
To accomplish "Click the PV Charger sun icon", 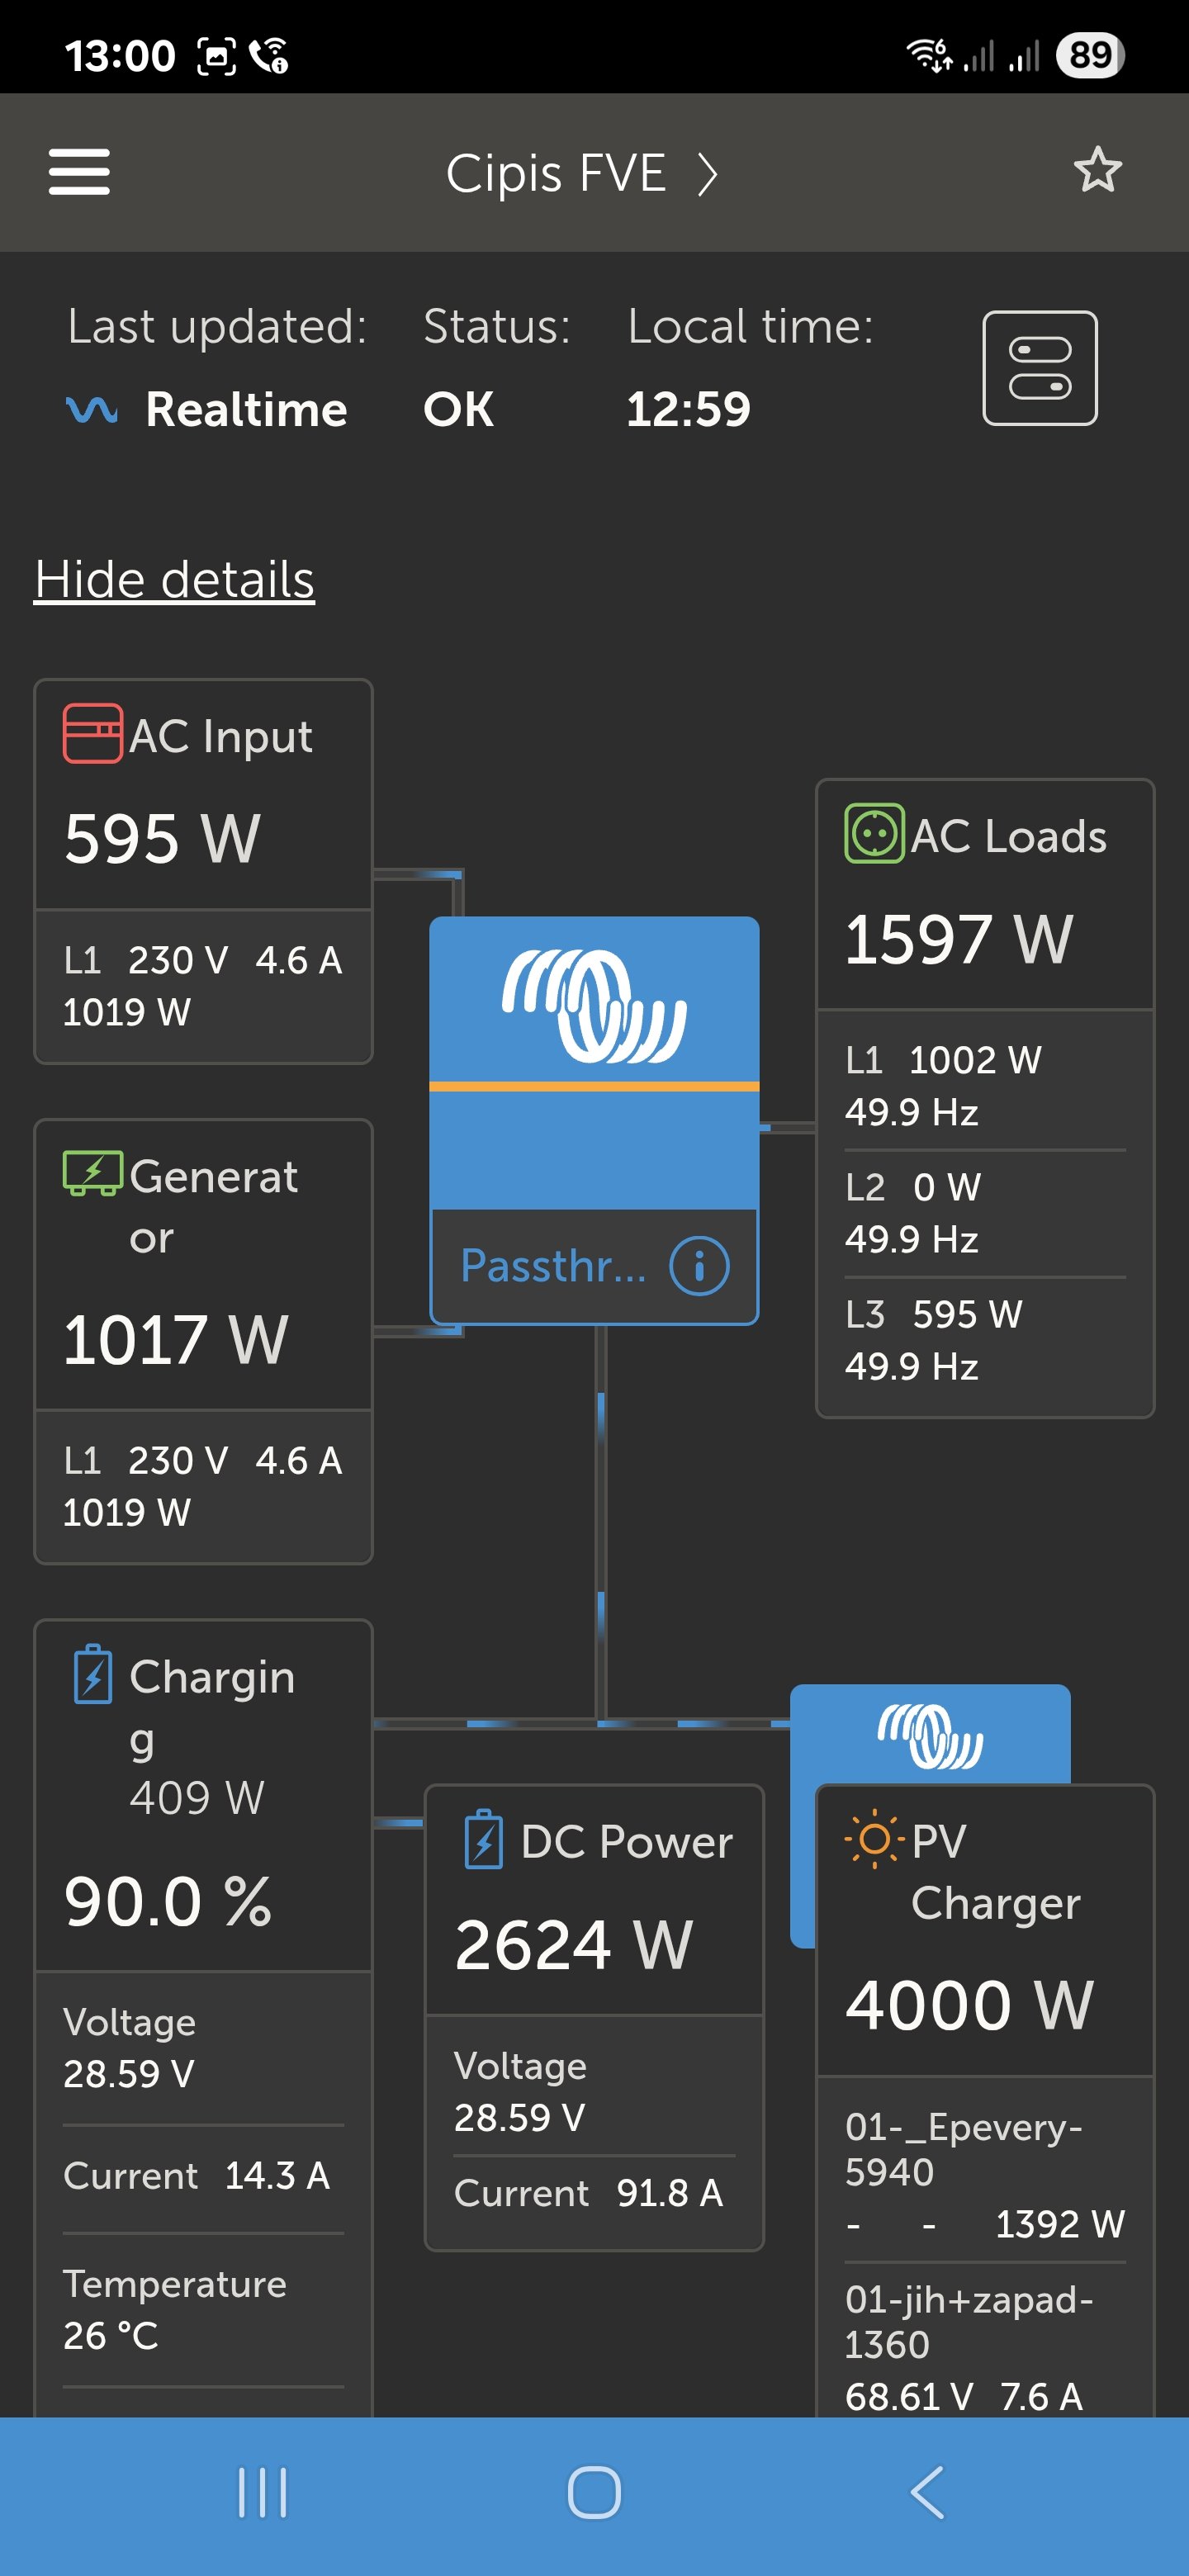I will click(874, 1839).
